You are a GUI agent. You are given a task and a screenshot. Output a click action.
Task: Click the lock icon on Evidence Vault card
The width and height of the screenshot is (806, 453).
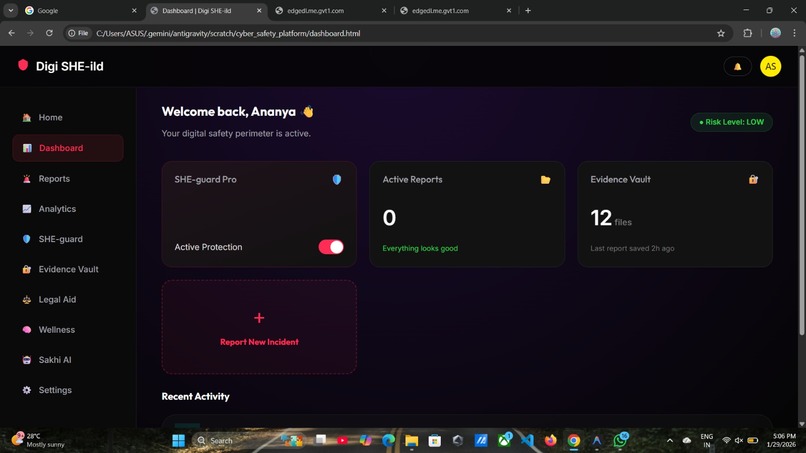point(753,179)
